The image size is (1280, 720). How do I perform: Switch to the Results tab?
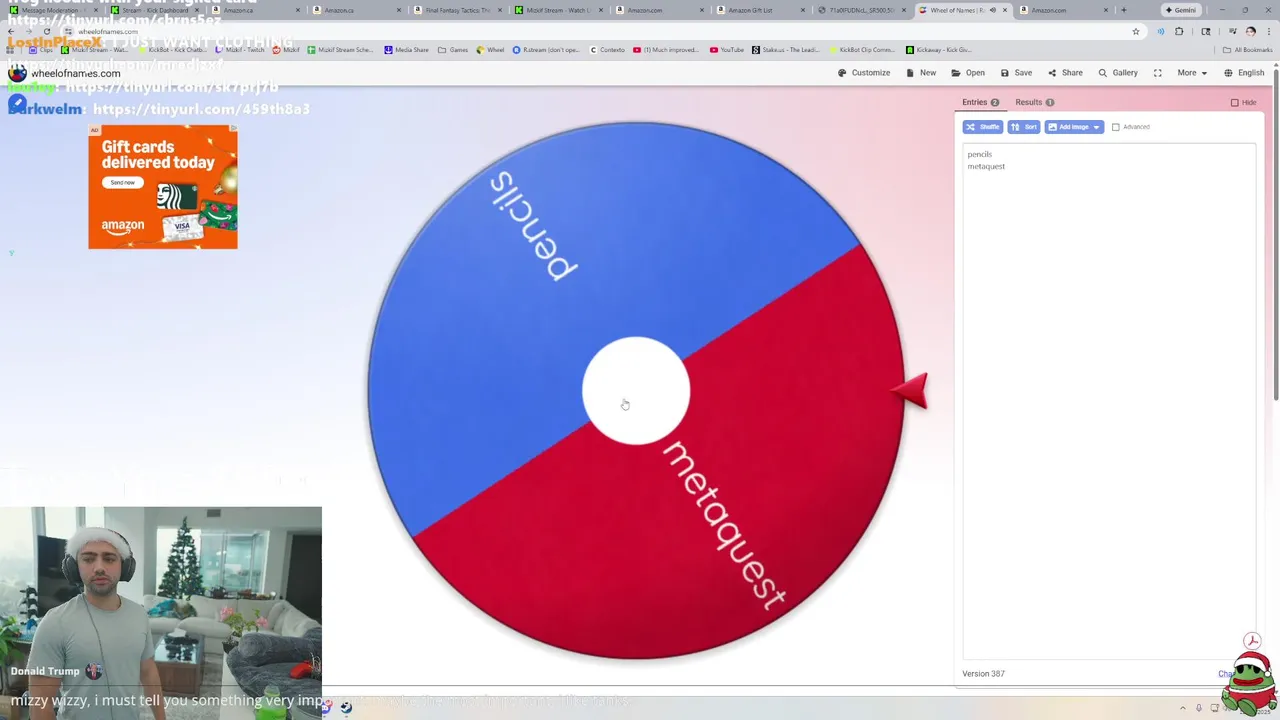click(x=1034, y=102)
